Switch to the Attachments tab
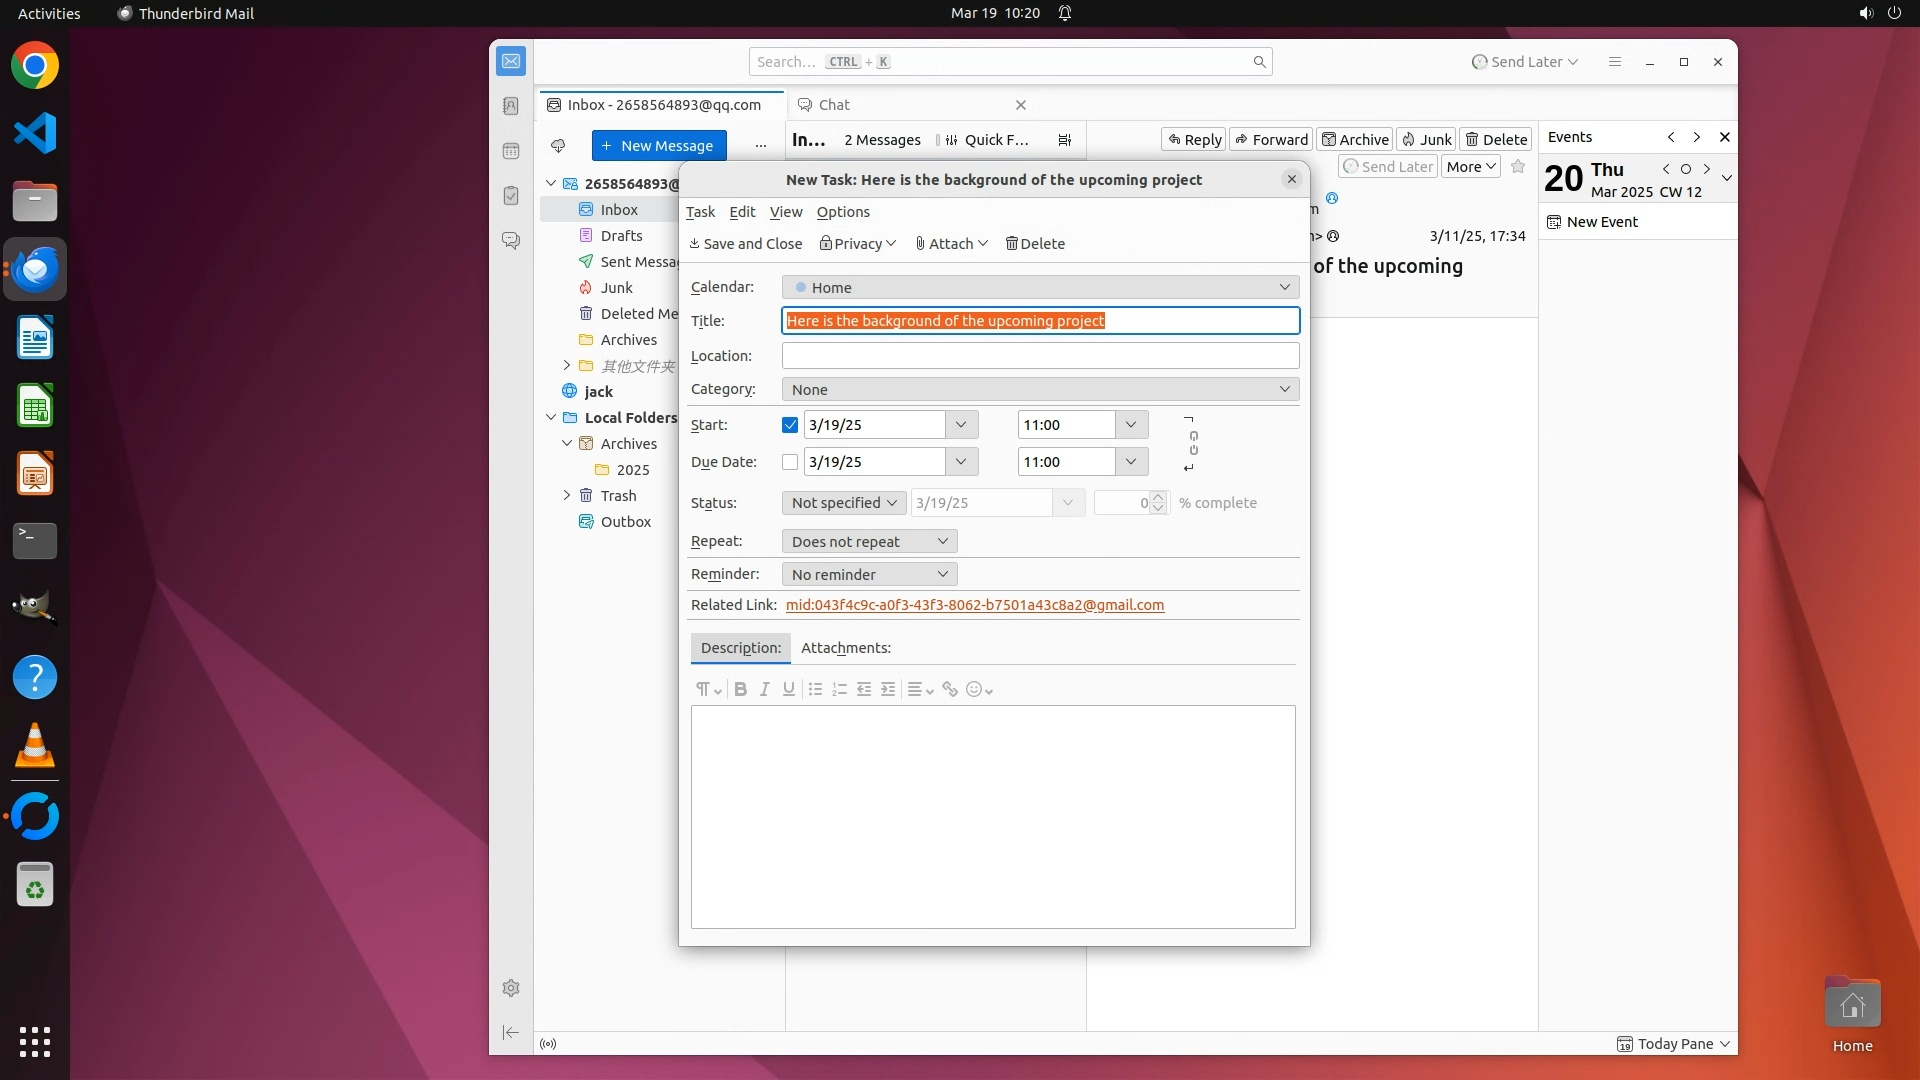Viewport: 1920px width, 1080px height. click(x=845, y=648)
